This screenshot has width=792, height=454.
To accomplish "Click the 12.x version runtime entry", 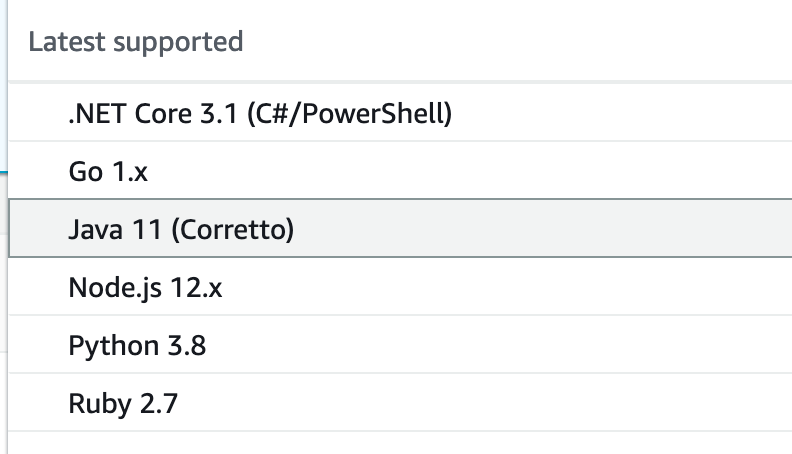I will point(145,288).
